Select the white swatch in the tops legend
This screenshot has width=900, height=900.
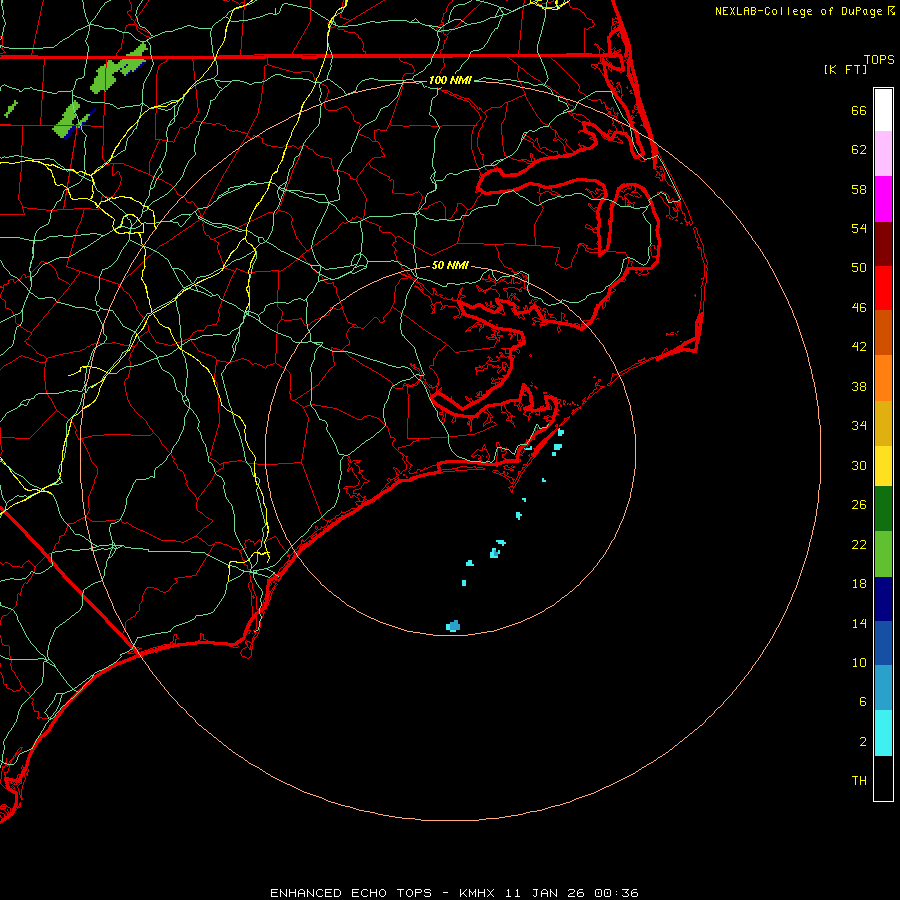(x=883, y=109)
